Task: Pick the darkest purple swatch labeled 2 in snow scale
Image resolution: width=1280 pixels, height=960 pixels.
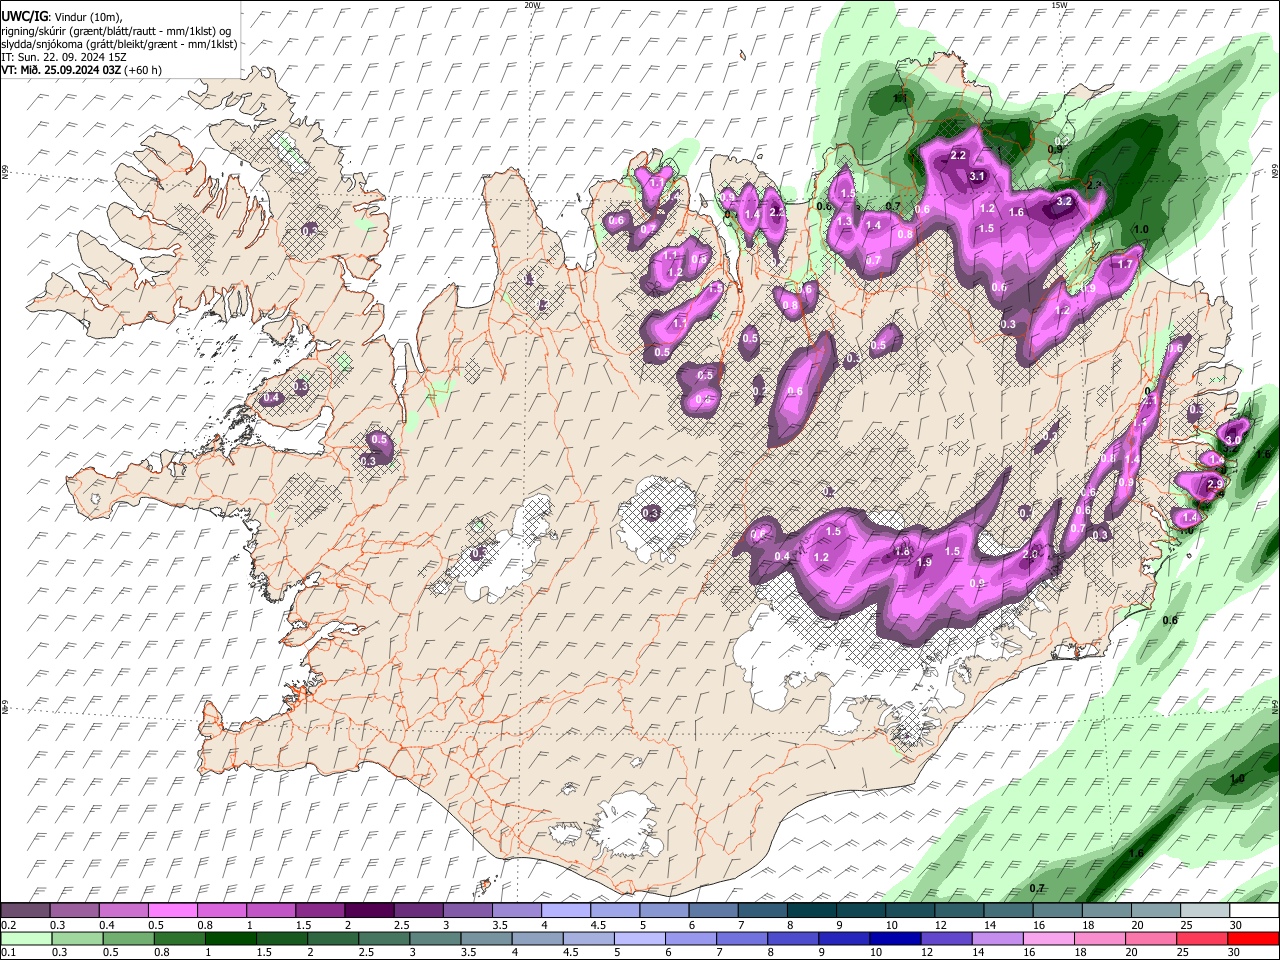Action: click(x=369, y=911)
